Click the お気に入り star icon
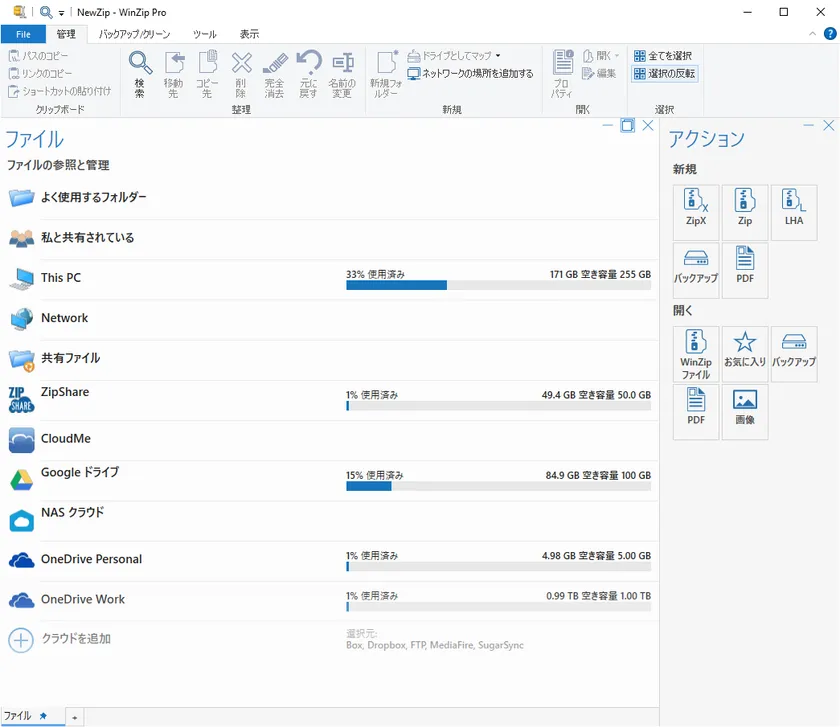 (x=744, y=353)
